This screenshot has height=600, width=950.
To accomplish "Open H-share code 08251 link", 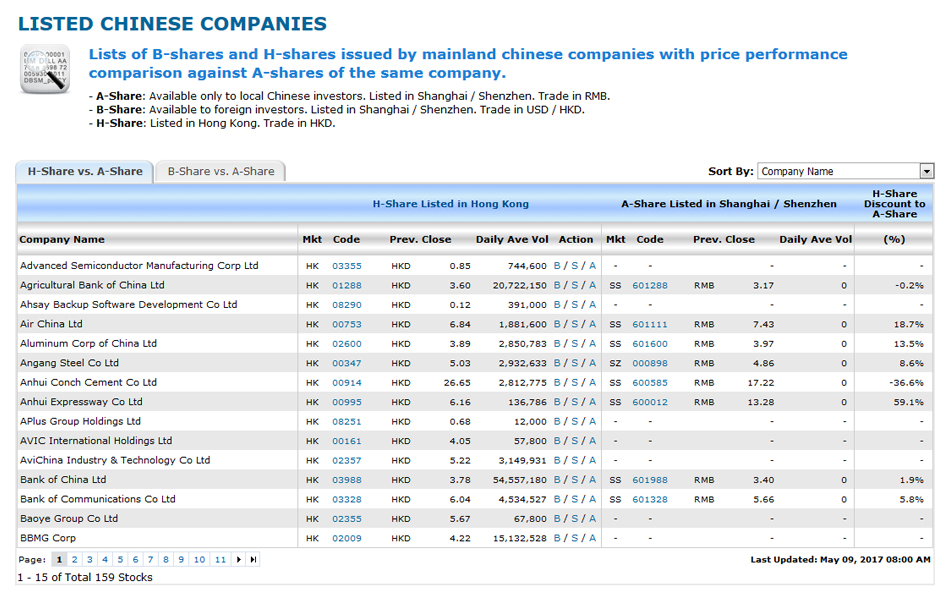I will click(x=347, y=421).
